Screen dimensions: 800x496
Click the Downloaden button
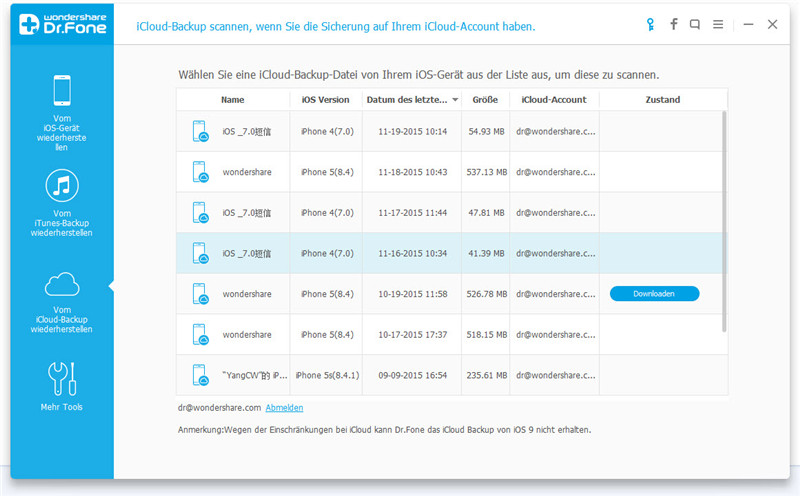pos(654,293)
